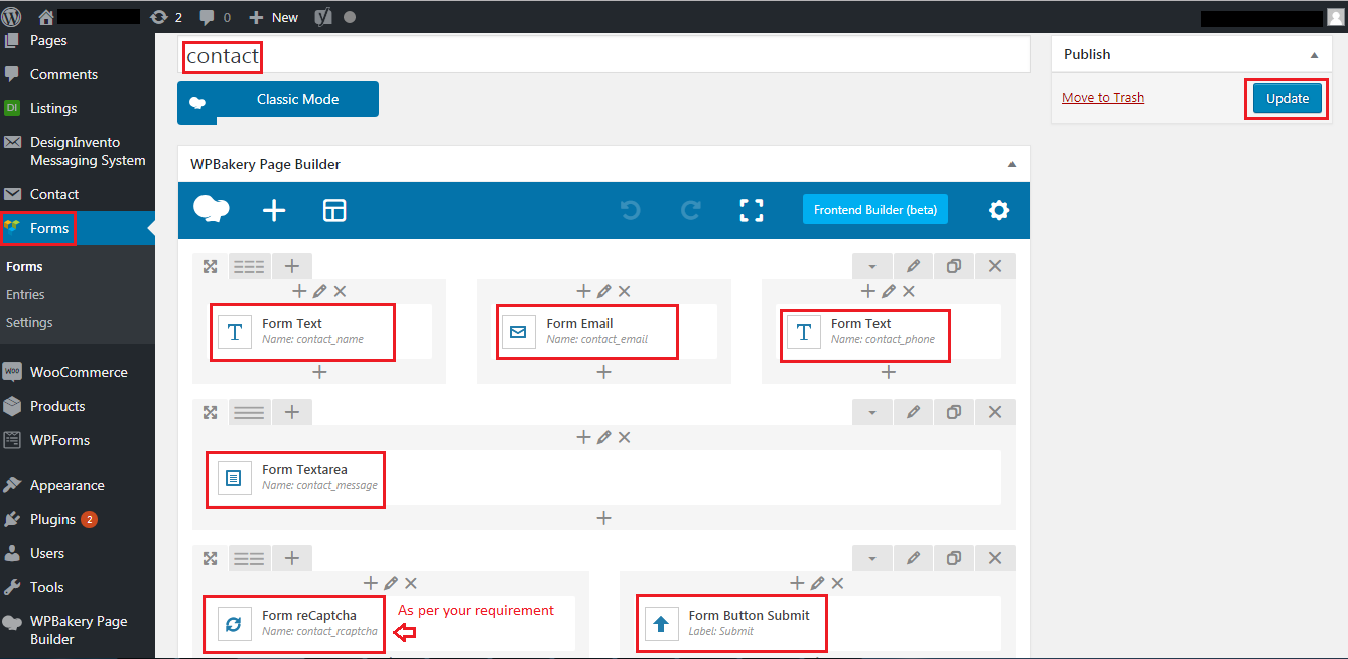Image resolution: width=1348 pixels, height=659 pixels.
Task: Click the Move to Trash link
Action: (x=1103, y=98)
